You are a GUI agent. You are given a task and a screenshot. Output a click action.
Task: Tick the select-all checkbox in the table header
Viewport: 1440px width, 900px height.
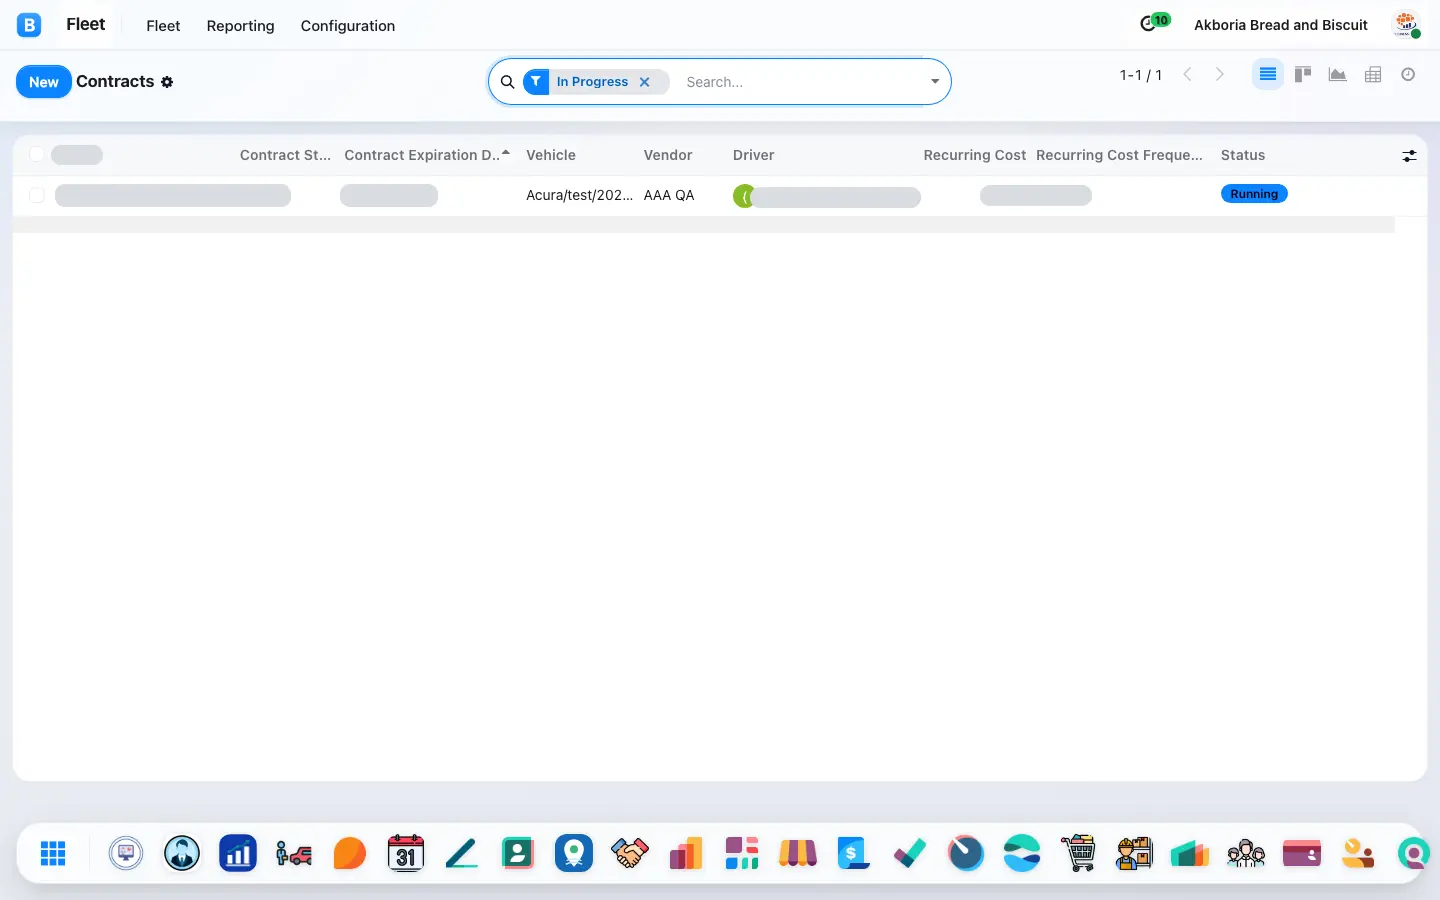tap(37, 154)
